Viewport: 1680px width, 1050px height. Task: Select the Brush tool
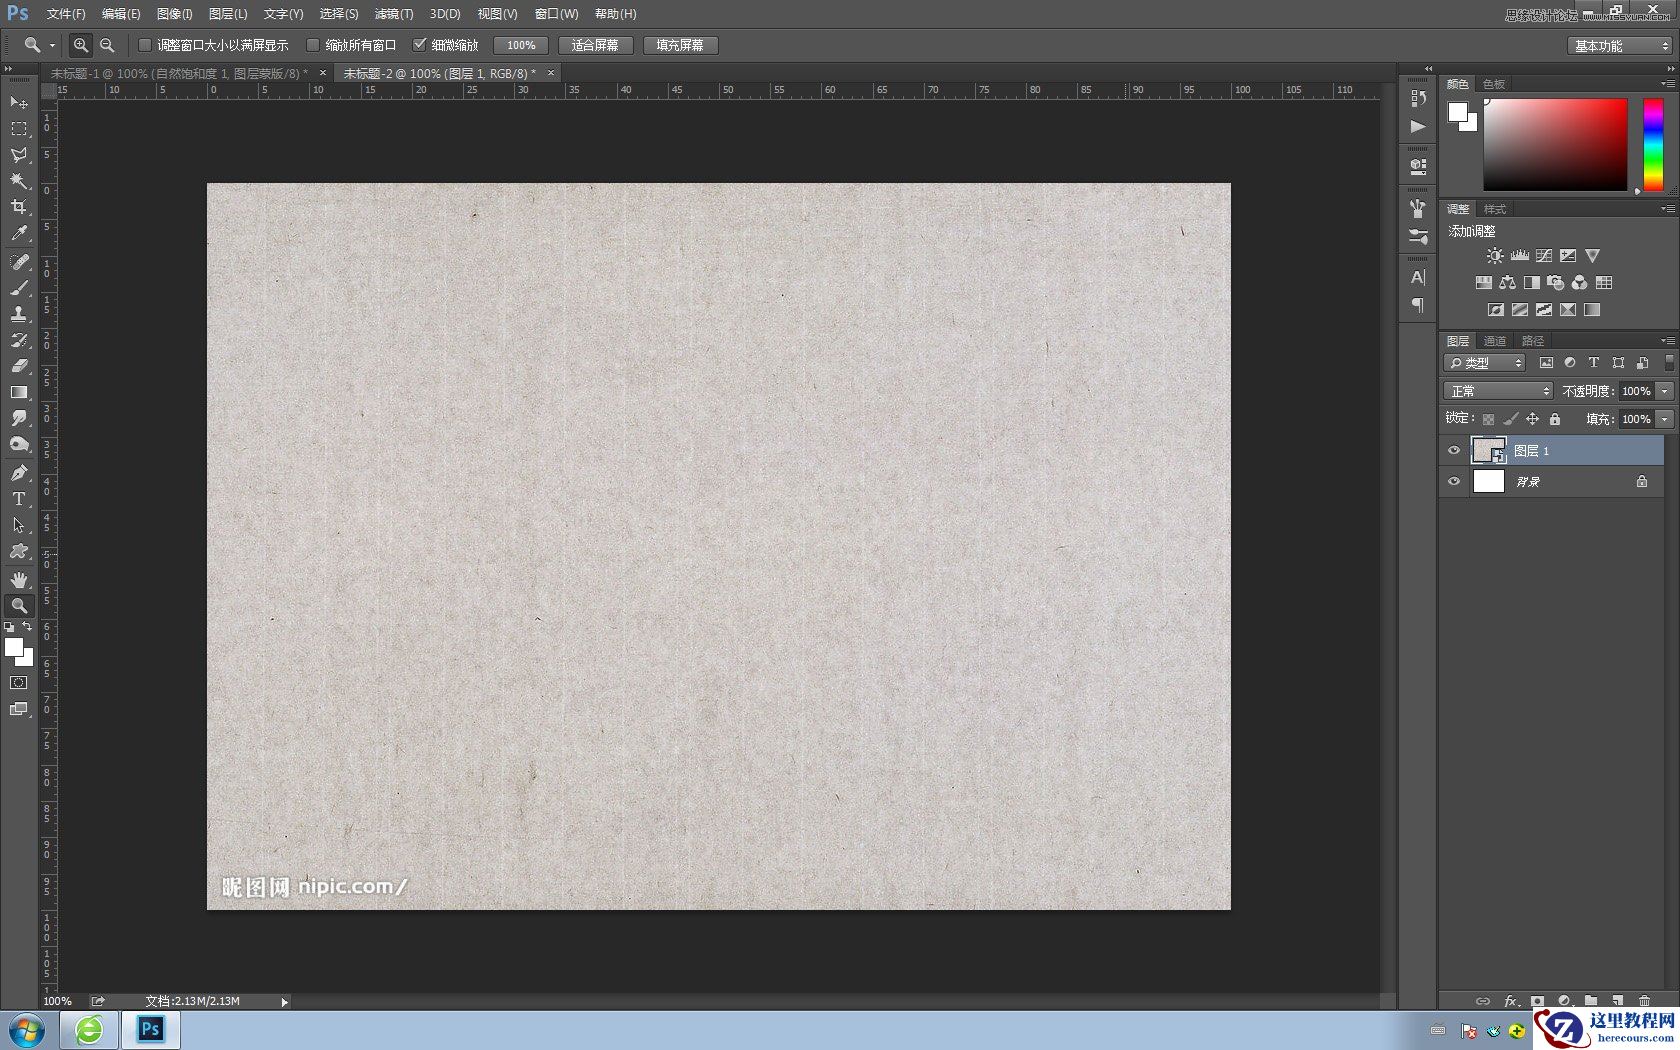coord(19,288)
